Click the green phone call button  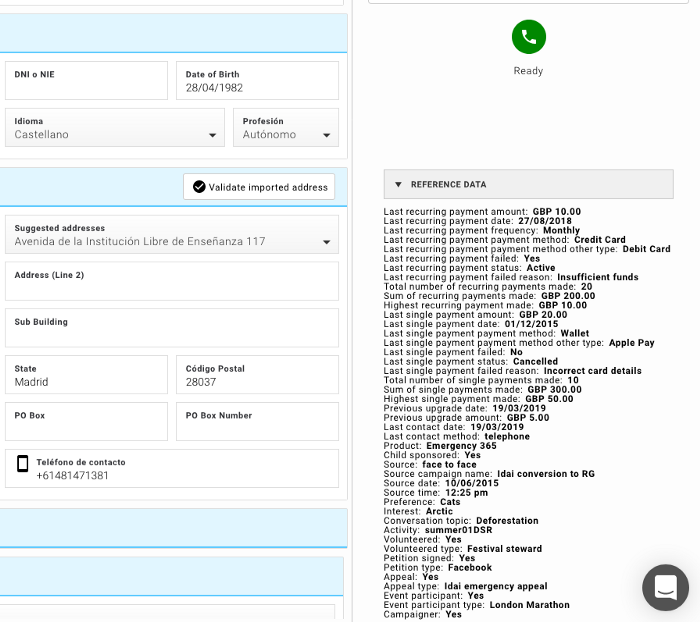point(529,37)
